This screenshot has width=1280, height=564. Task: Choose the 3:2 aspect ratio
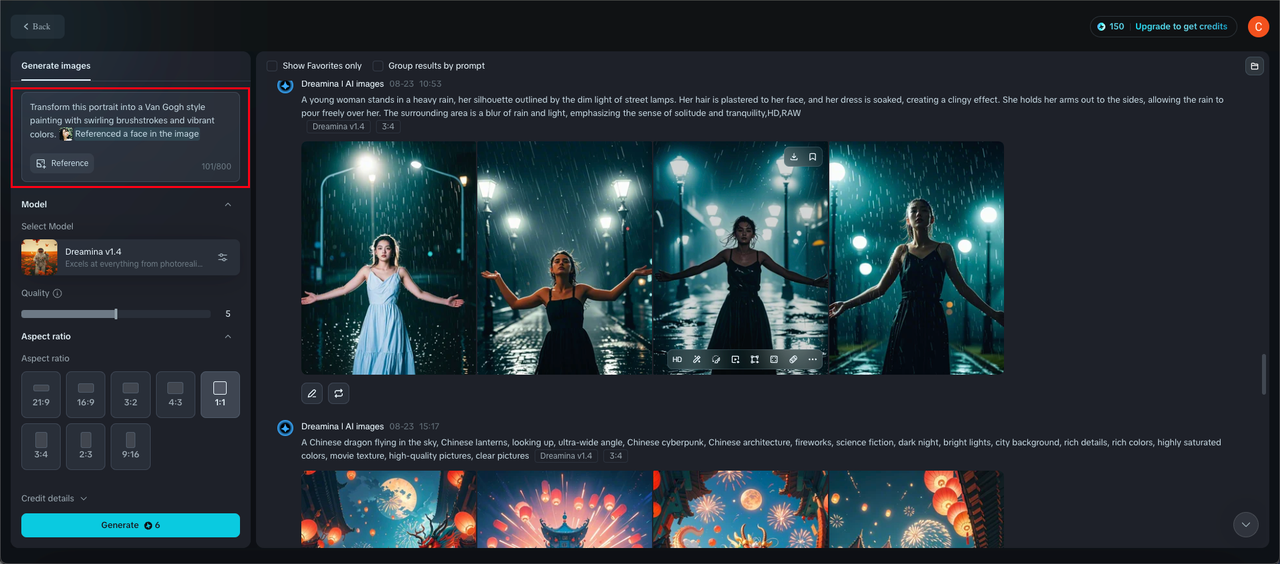pyautogui.click(x=130, y=394)
